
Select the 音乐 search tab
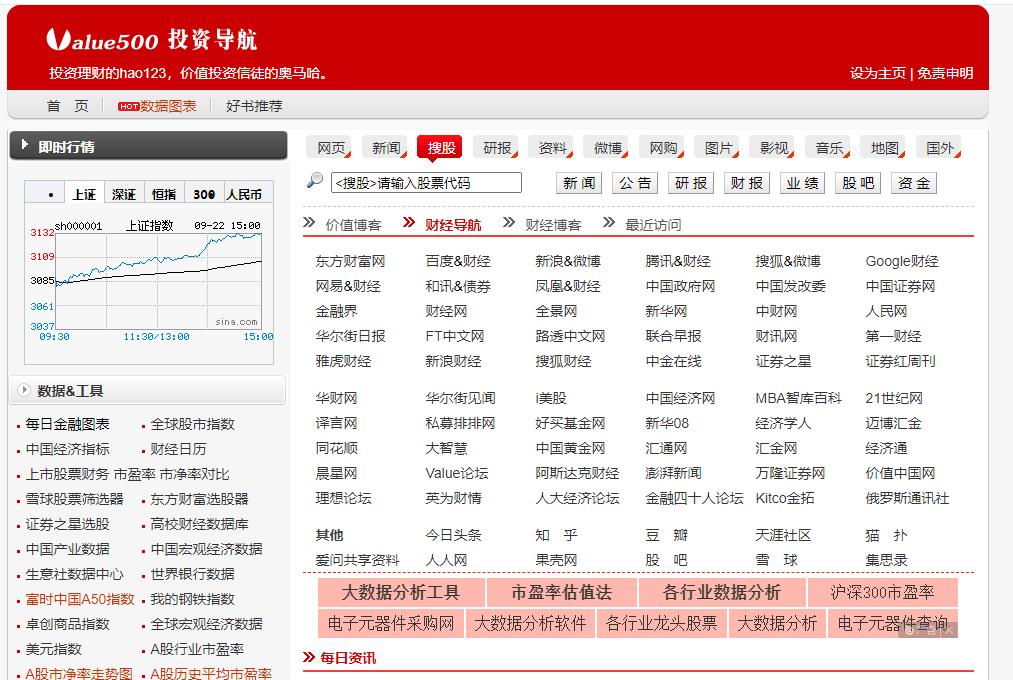pyautogui.click(x=828, y=148)
